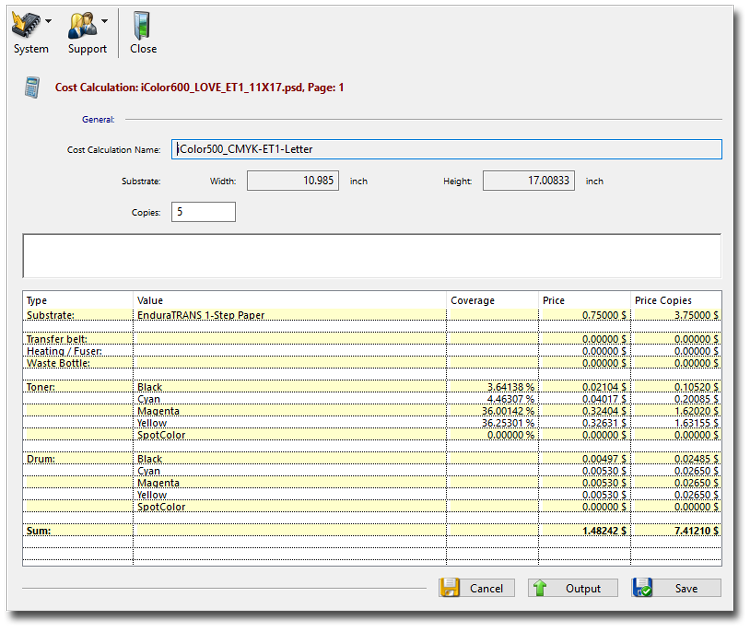Viewport: 750px width, 632px height.
Task: Click the Cancel floppy disk icon
Action: point(450,588)
